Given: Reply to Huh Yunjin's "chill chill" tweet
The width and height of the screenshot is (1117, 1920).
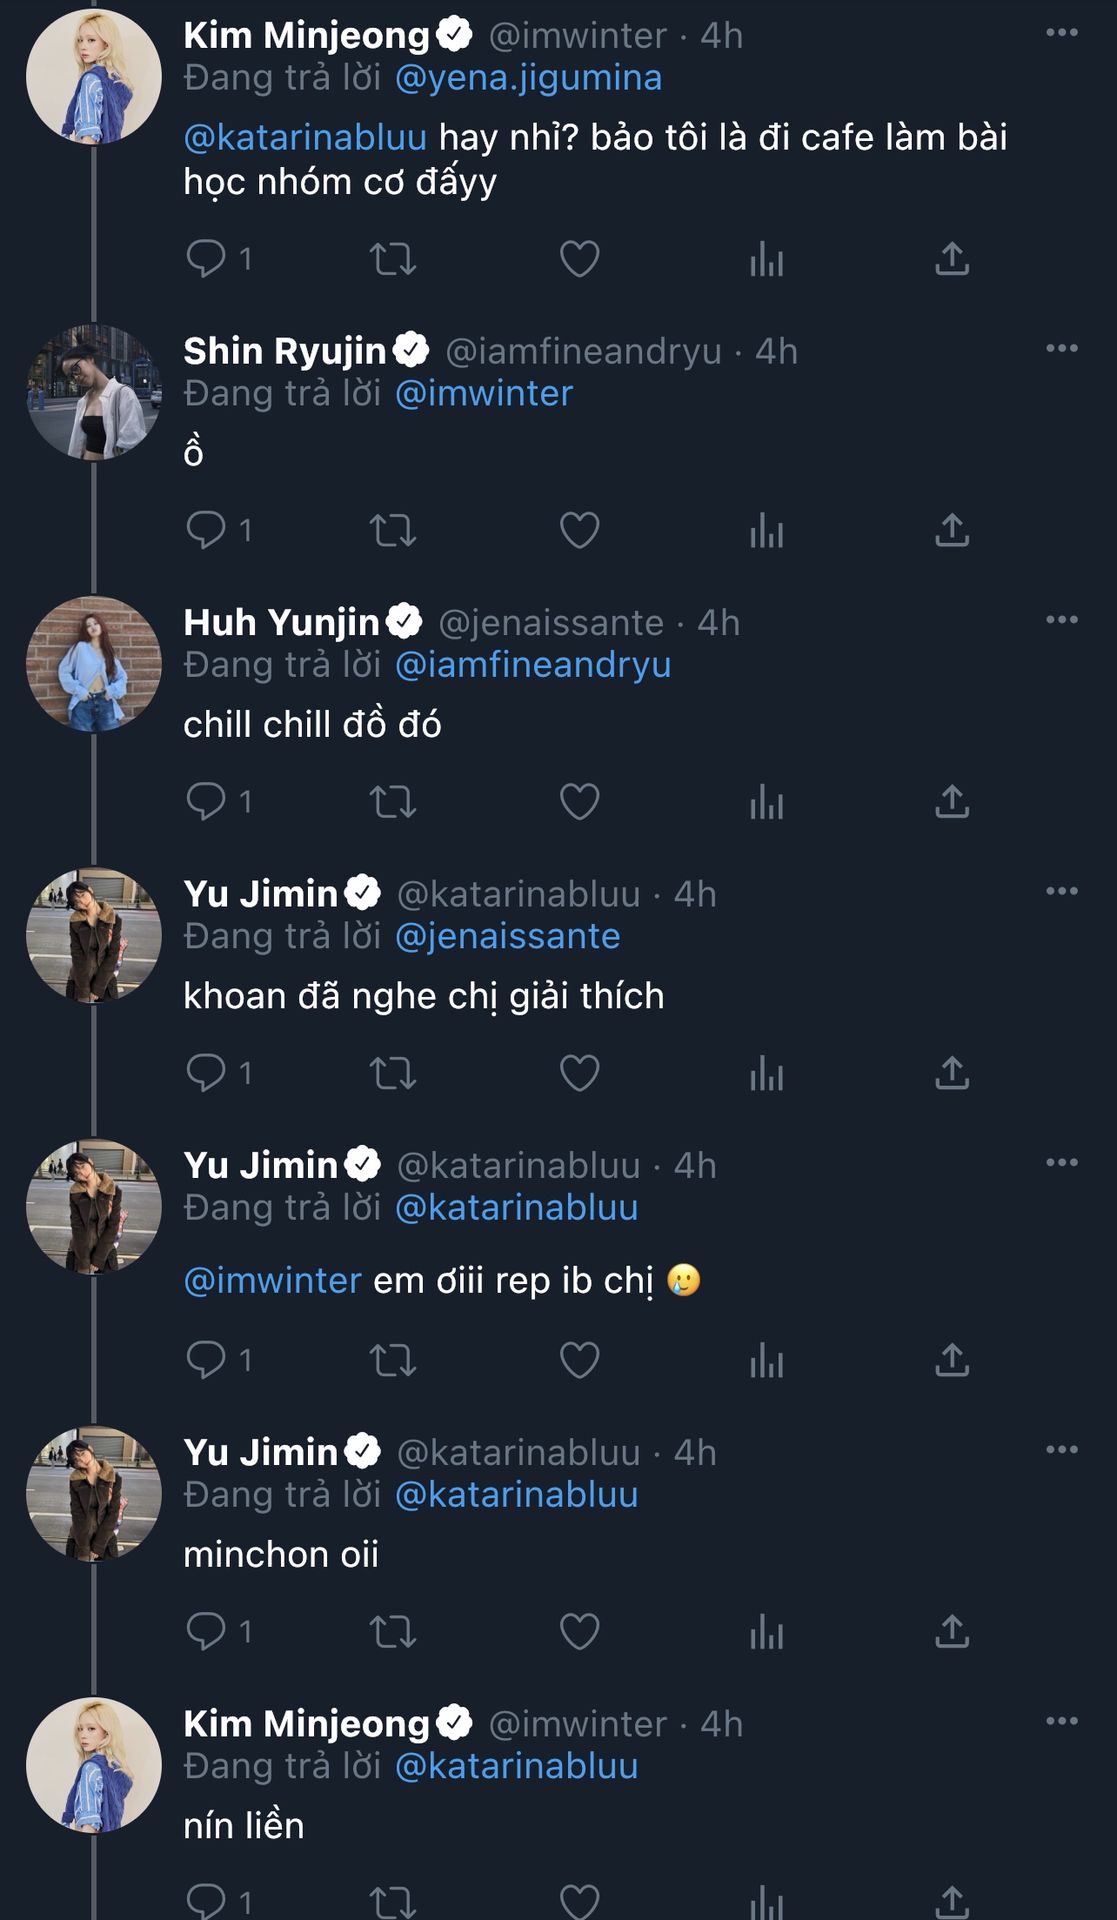Looking at the screenshot, I should tap(207, 802).
